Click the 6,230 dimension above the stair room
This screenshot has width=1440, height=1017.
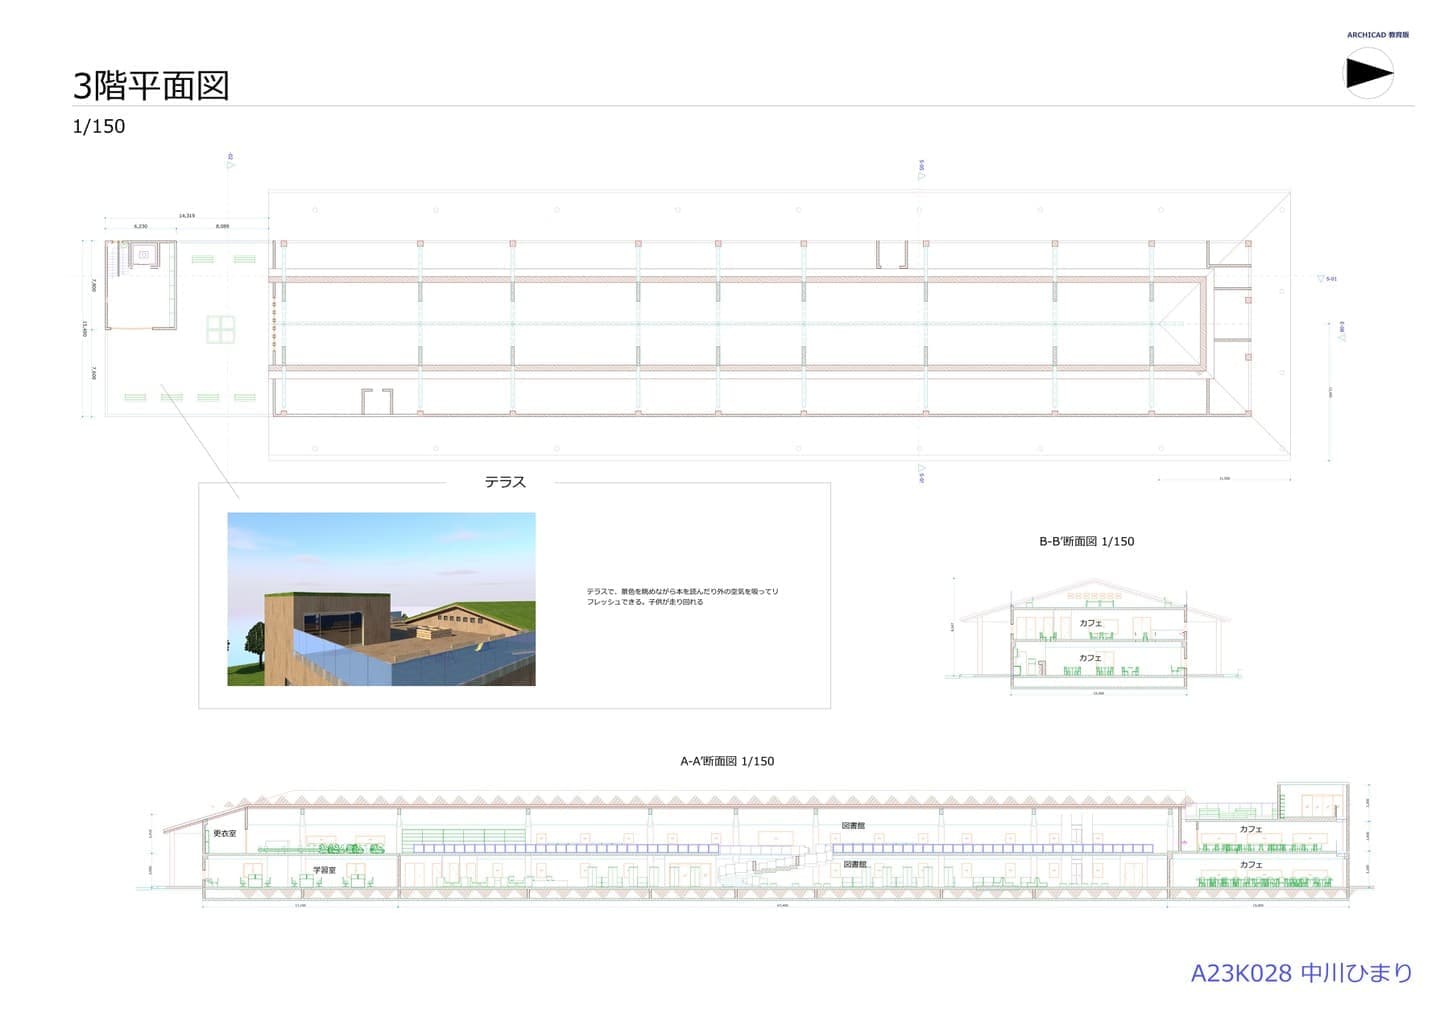(x=140, y=226)
